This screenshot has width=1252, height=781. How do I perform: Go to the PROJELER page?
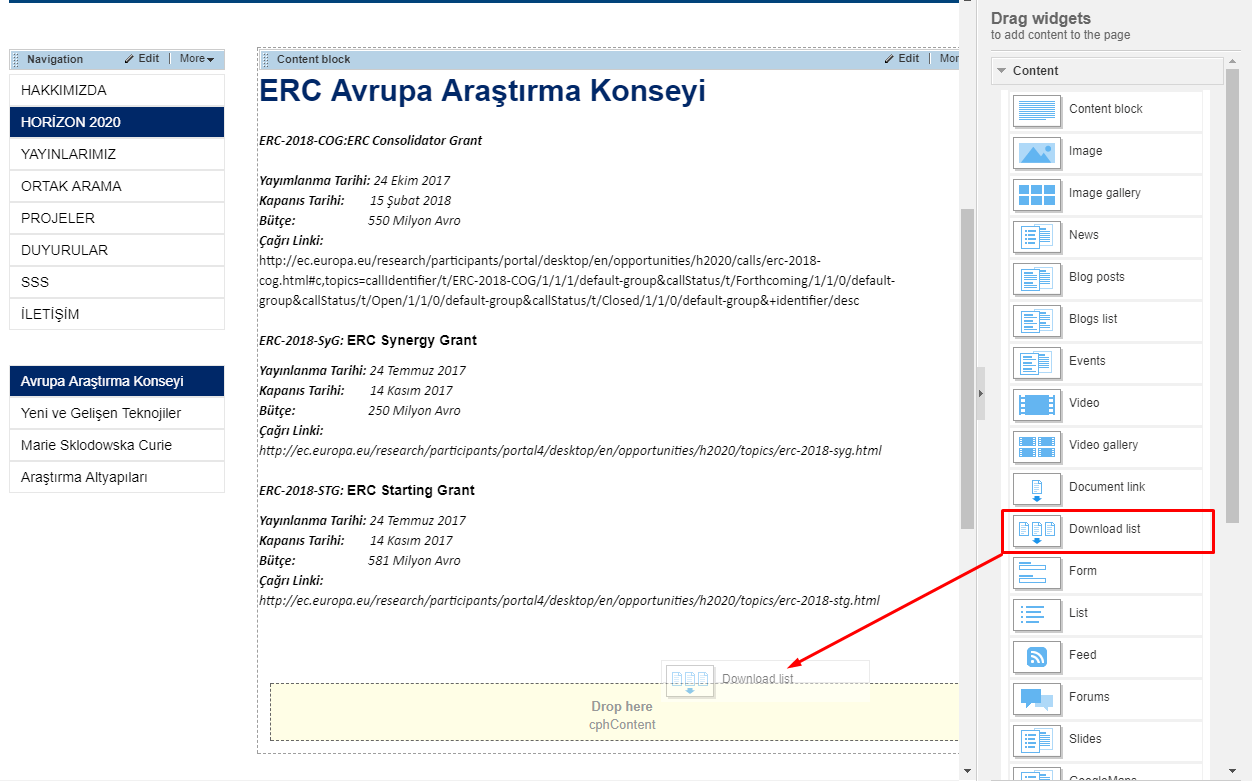coord(117,218)
